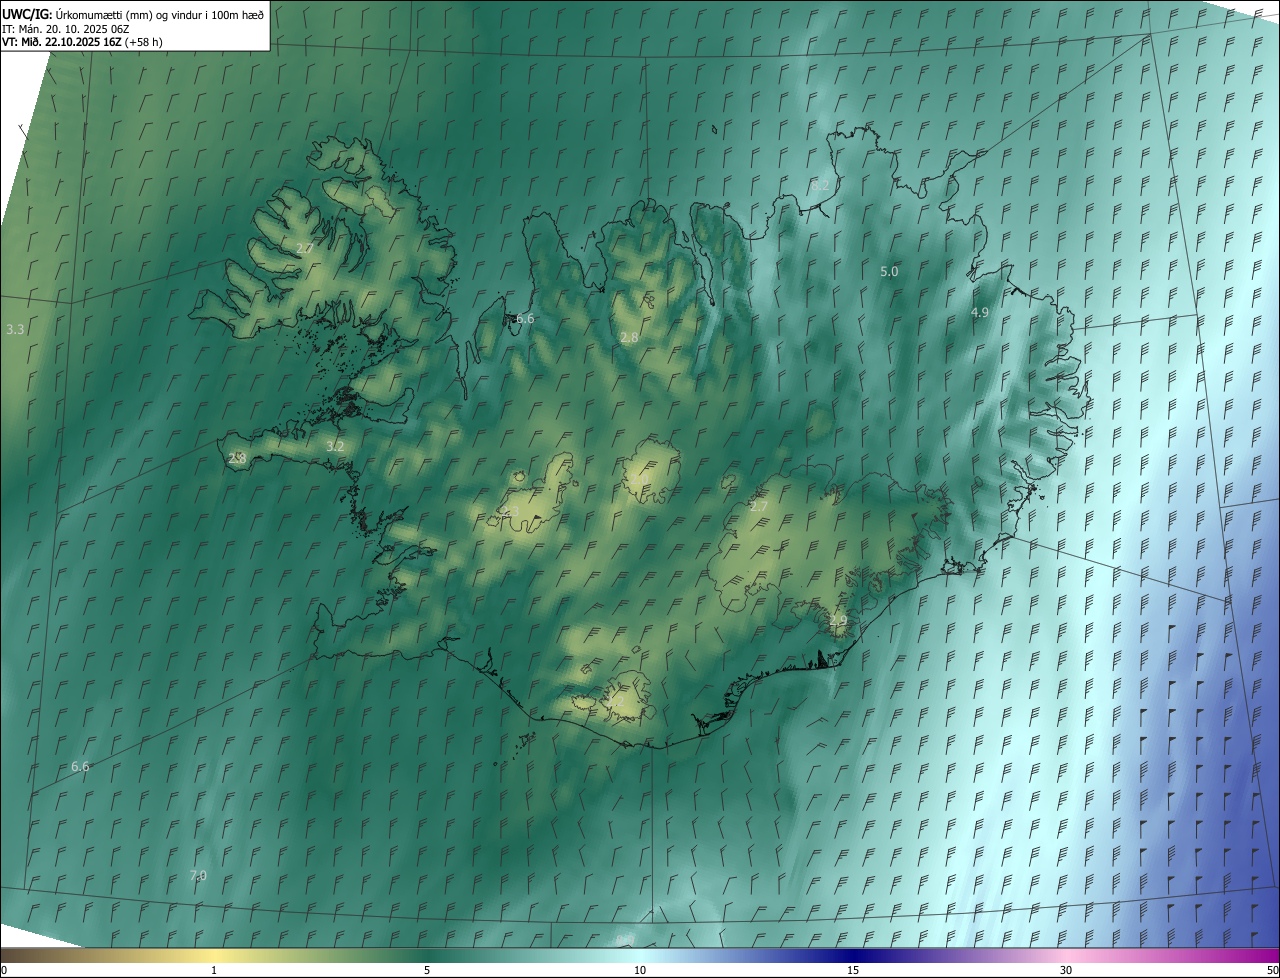Click the colorbar label '5'
Screen dimensions: 1280x978
point(427,971)
